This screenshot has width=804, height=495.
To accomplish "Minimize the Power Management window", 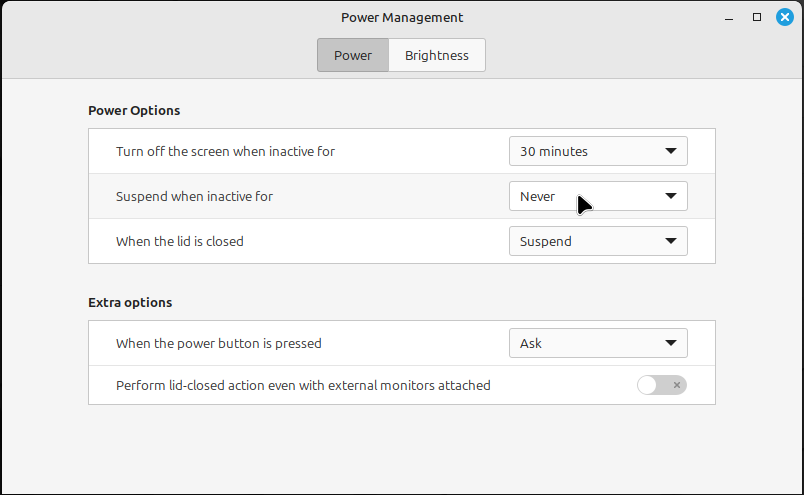I will point(730,17).
